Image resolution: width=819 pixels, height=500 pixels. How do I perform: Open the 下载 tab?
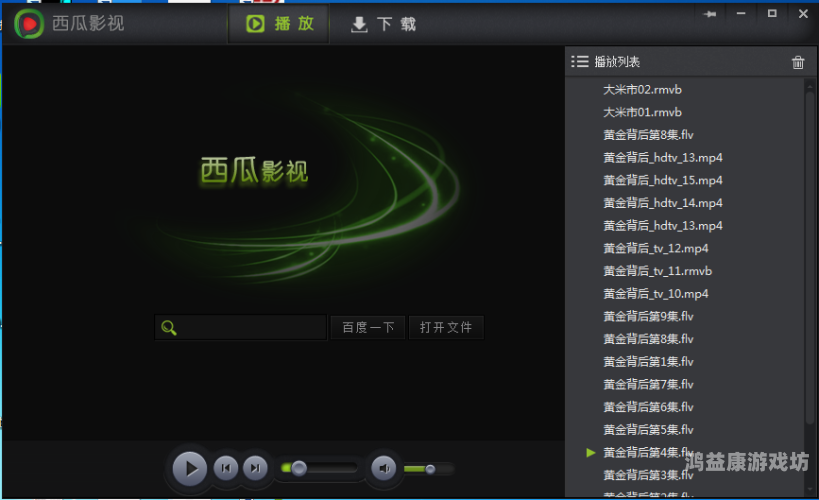pos(383,25)
